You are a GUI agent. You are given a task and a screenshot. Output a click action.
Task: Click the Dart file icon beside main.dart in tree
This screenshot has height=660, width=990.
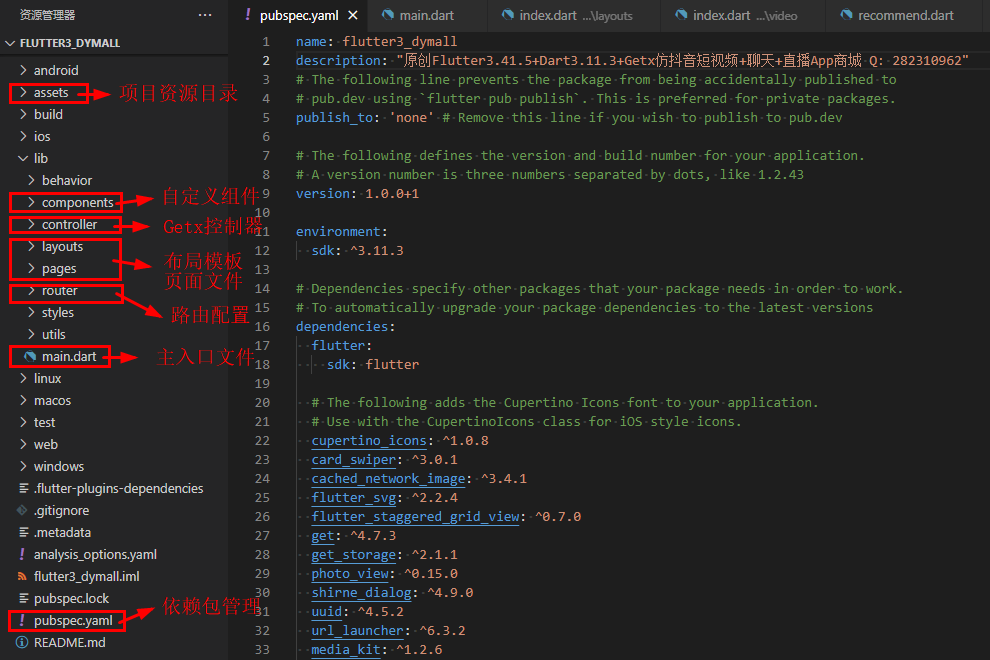[x=30, y=356]
